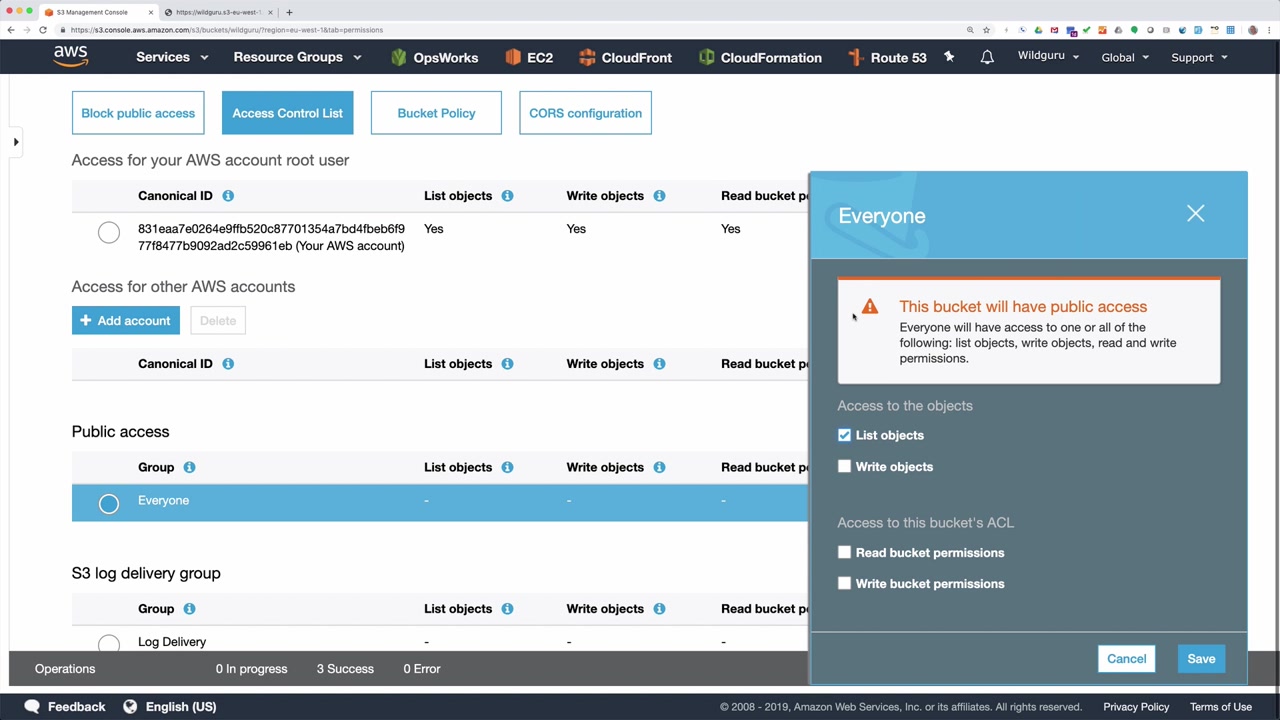Click the AWS logo home icon

(71, 56)
